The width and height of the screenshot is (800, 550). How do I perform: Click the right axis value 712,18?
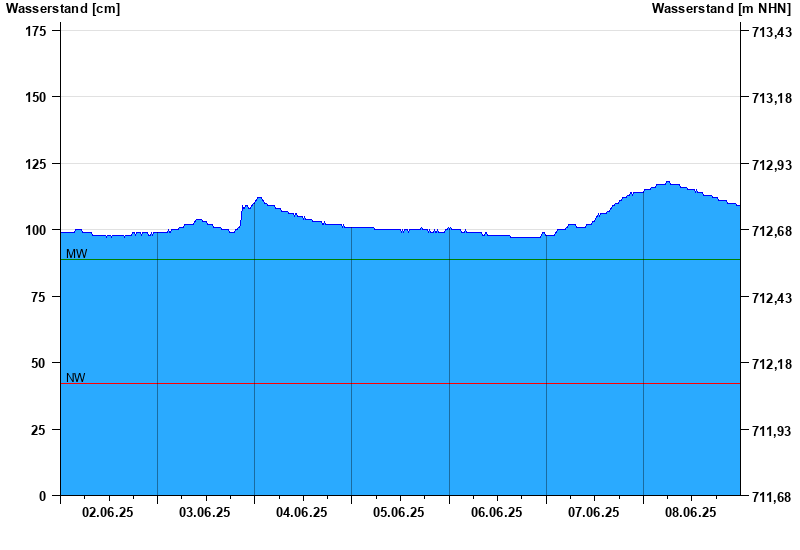coord(772,364)
